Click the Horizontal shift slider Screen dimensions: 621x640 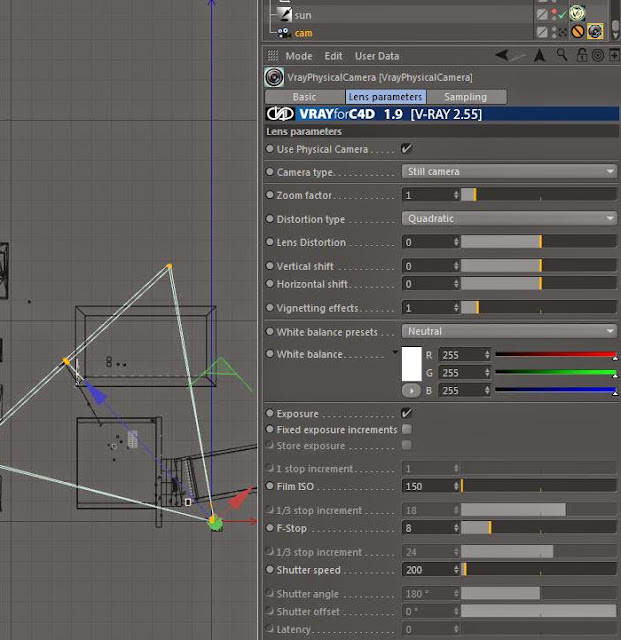click(539, 284)
